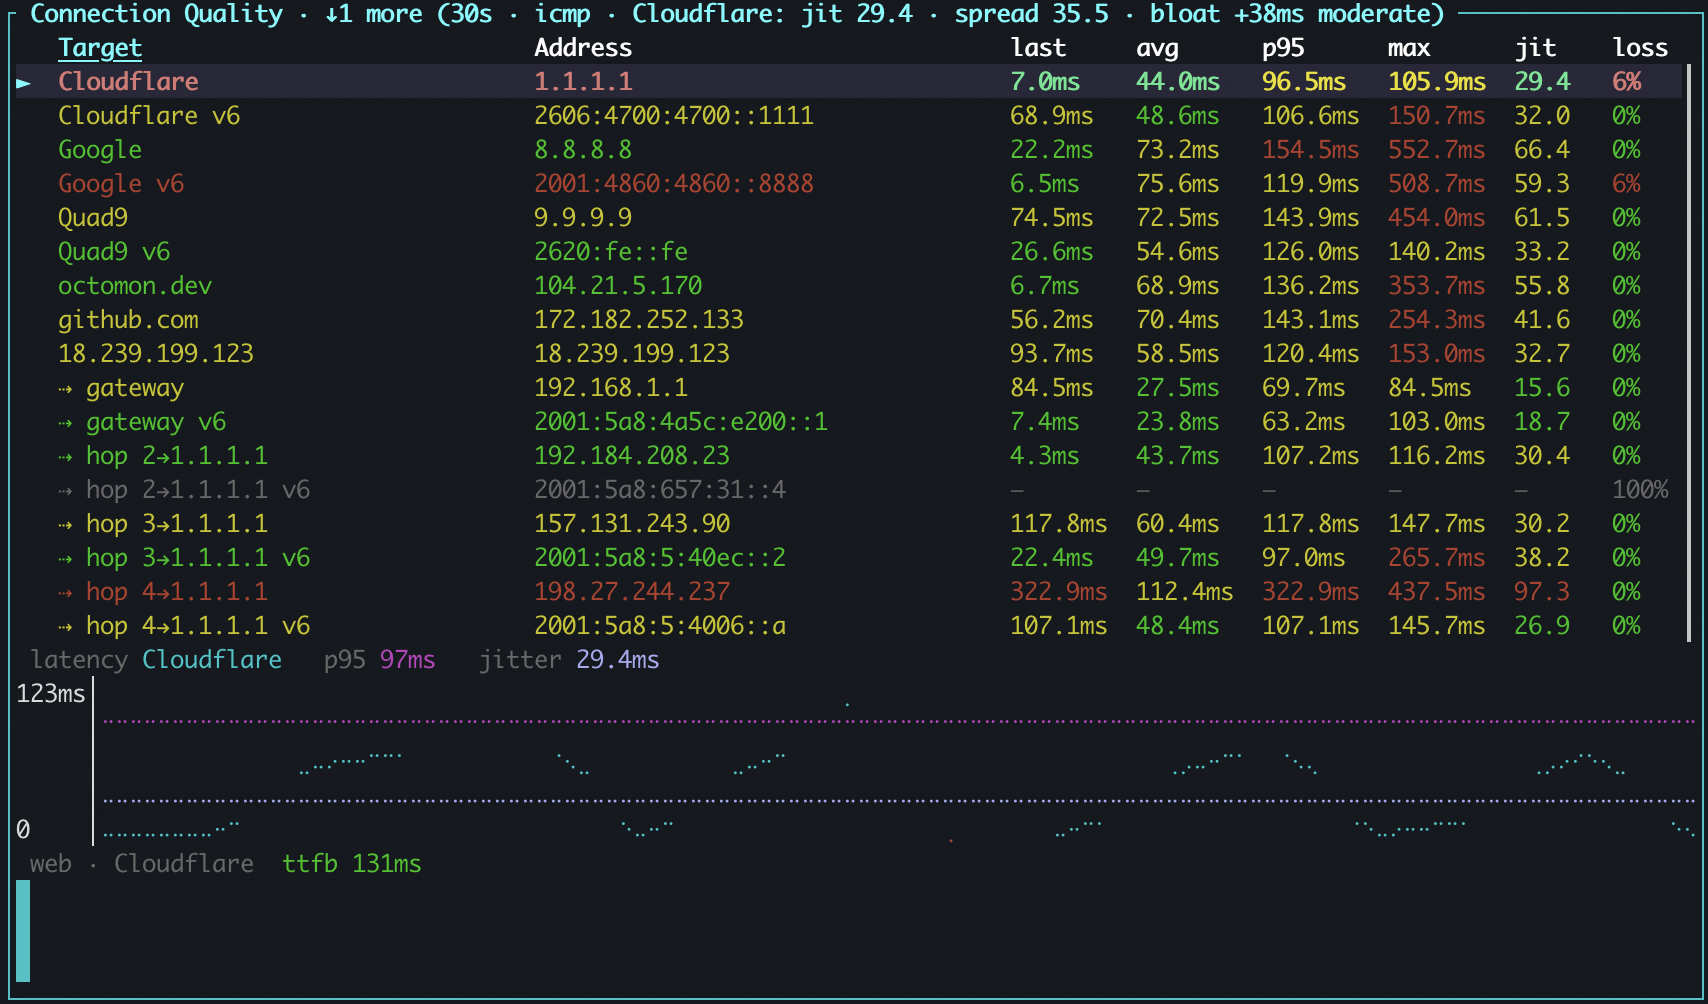Select the gateway address 192.168.1.1
The image size is (1708, 1004).
[x=611, y=387]
